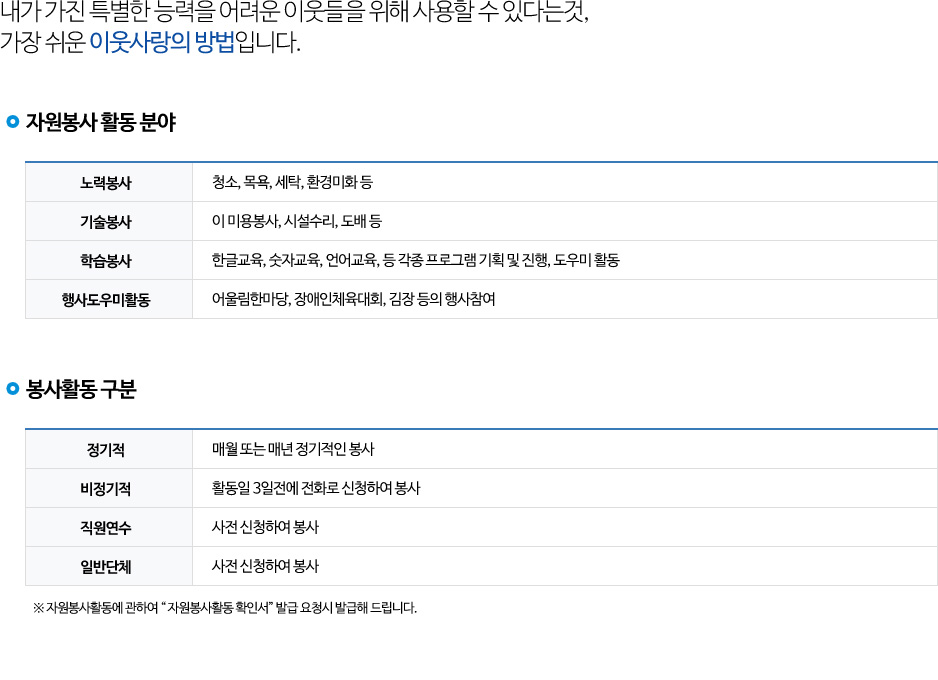Select the 기술봉사 row header cell

109,221
